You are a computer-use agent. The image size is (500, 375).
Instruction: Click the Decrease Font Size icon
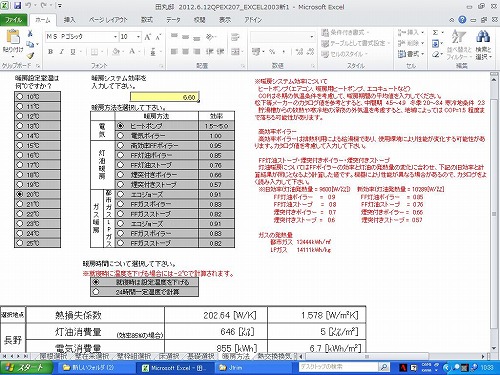click(x=158, y=37)
